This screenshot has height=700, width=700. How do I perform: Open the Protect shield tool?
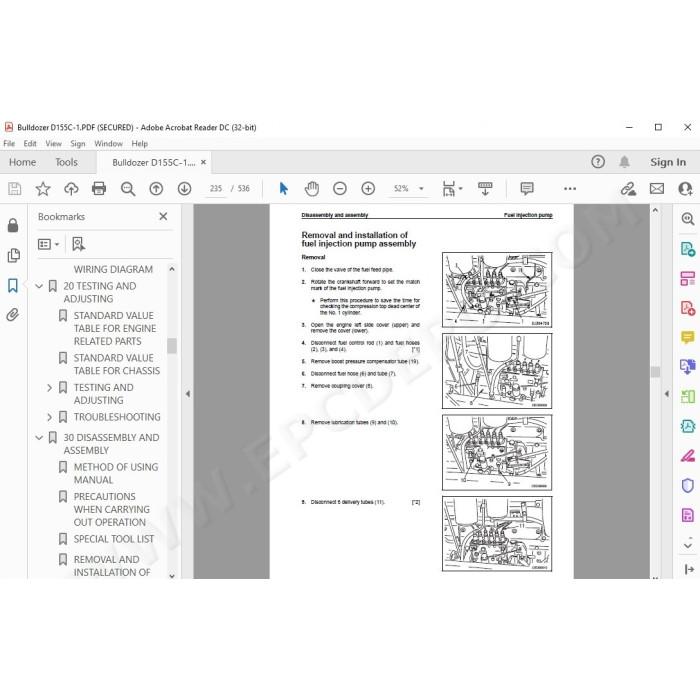click(x=688, y=485)
